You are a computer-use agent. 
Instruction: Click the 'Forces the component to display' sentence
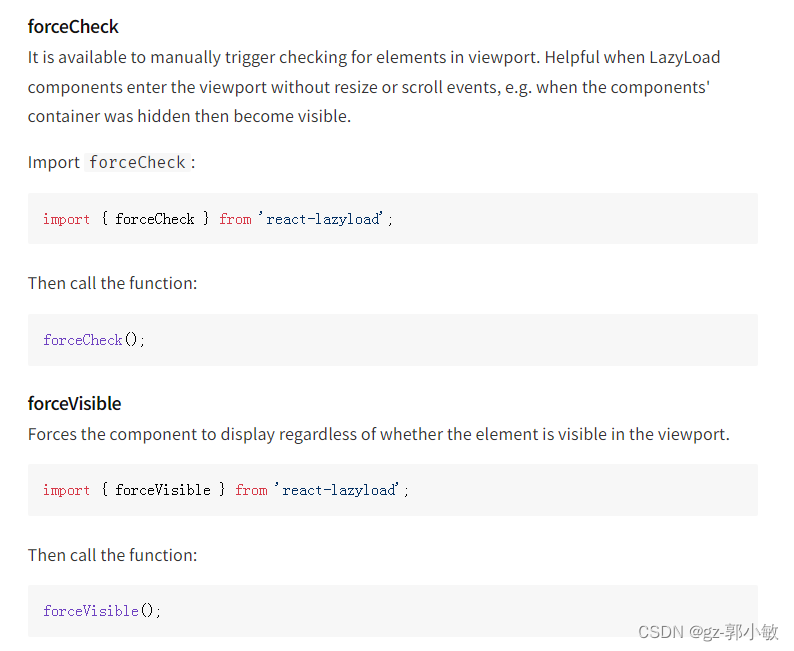[379, 434]
